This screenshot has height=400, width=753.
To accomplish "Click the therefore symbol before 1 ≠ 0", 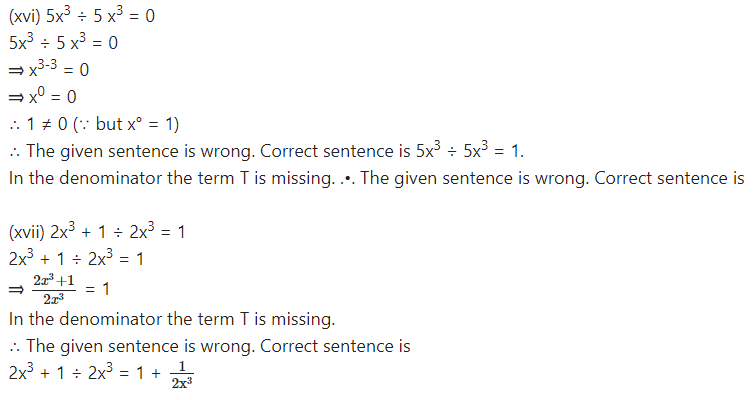I will tap(14, 125).
